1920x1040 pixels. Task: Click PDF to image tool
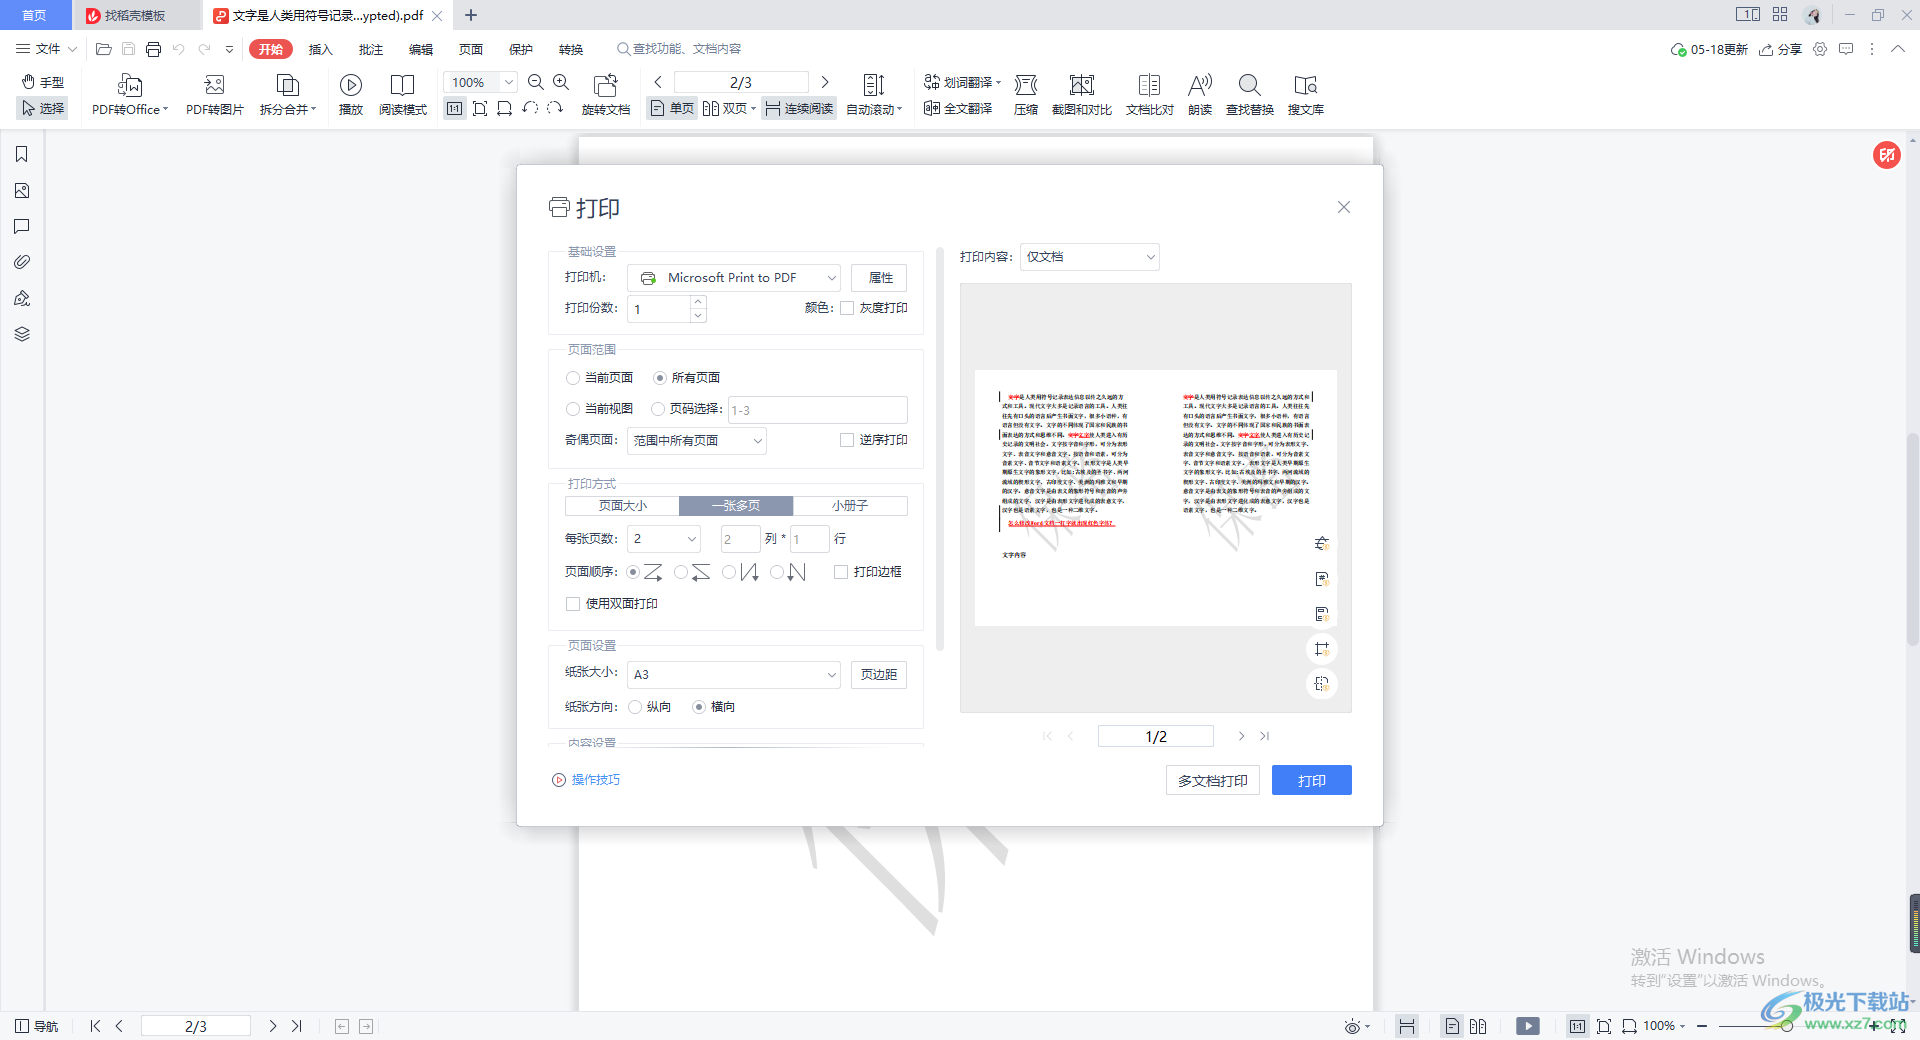click(x=214, y=95)
